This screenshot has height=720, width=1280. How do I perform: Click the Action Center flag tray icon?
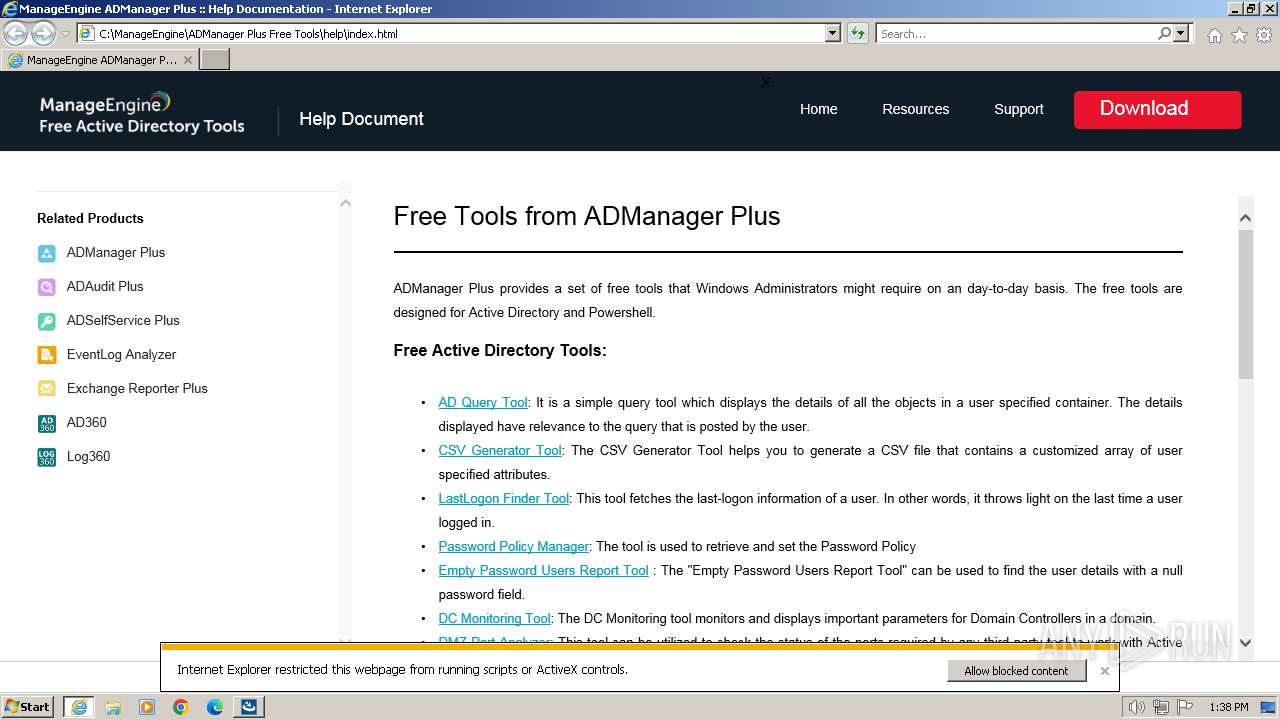point(1184,707)
